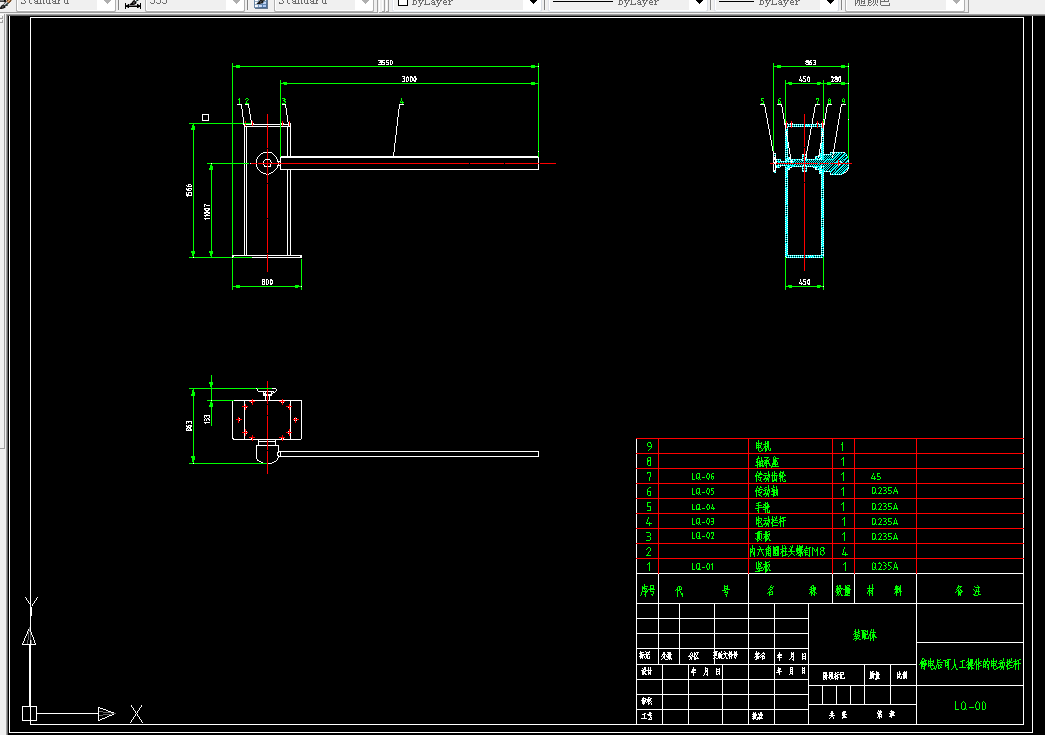This screenshot has width=1045, height=735.
Task: Click the drawing title 停电后可人工操作的电动栏杆
Action: (970, 664)
